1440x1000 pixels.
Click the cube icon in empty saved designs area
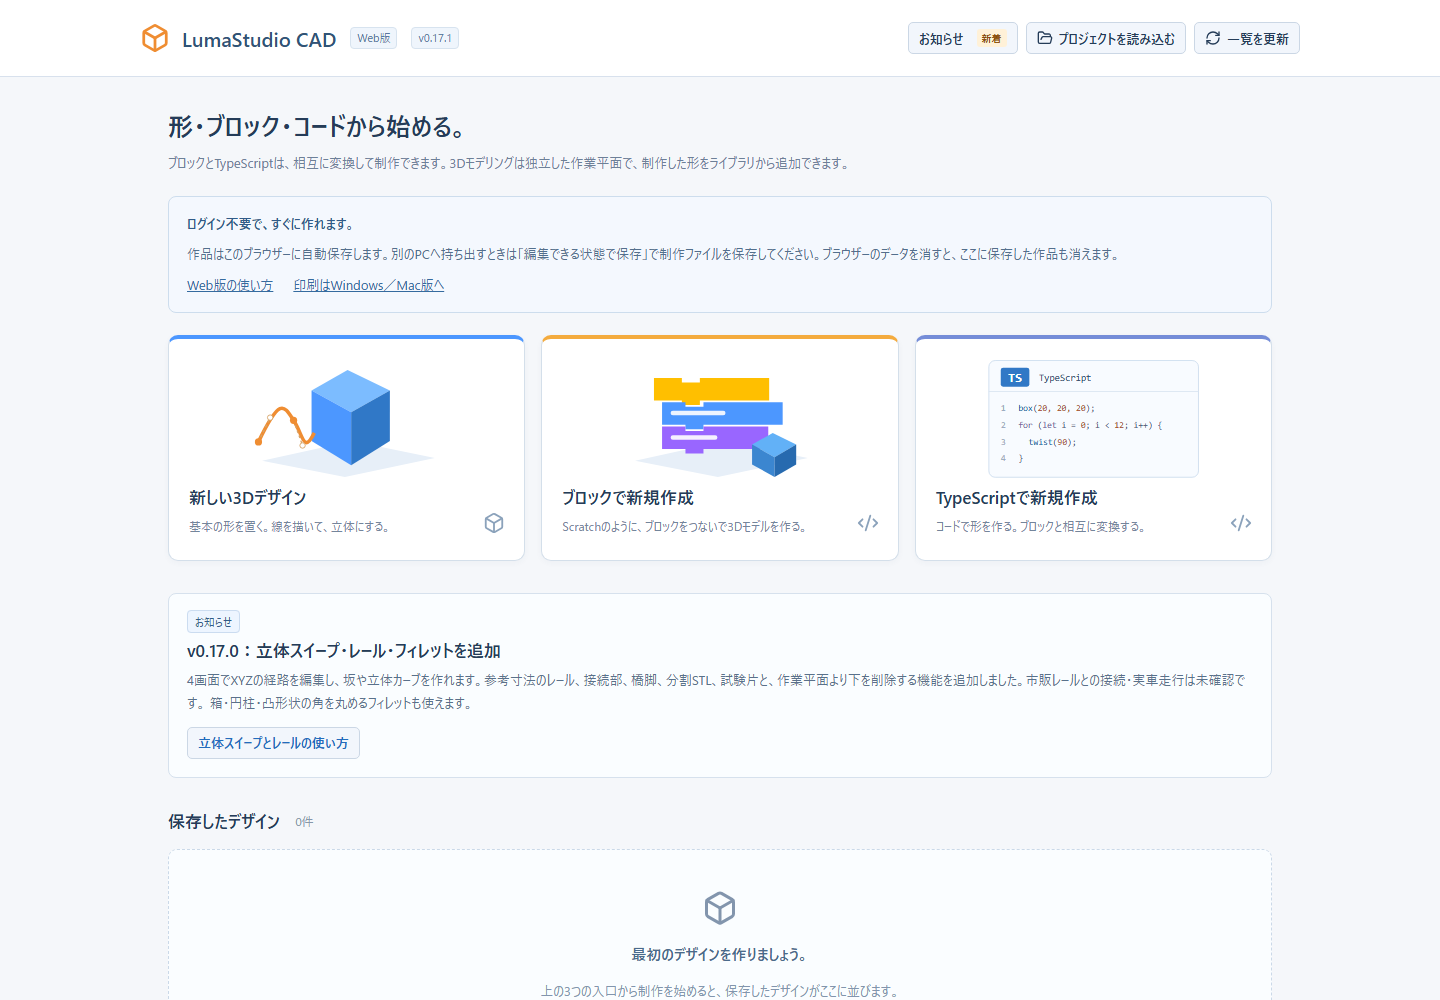(x=720, y=908)
